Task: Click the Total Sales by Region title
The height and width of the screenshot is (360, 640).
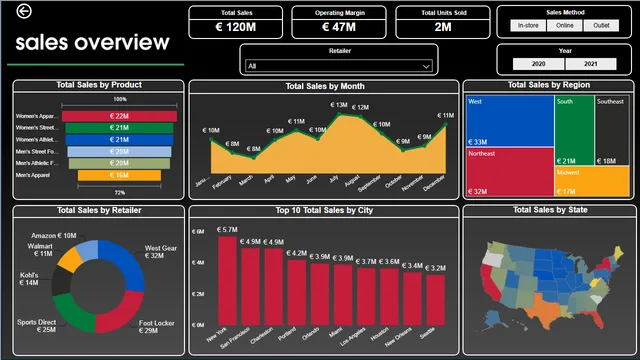Action: coord(549,84)
